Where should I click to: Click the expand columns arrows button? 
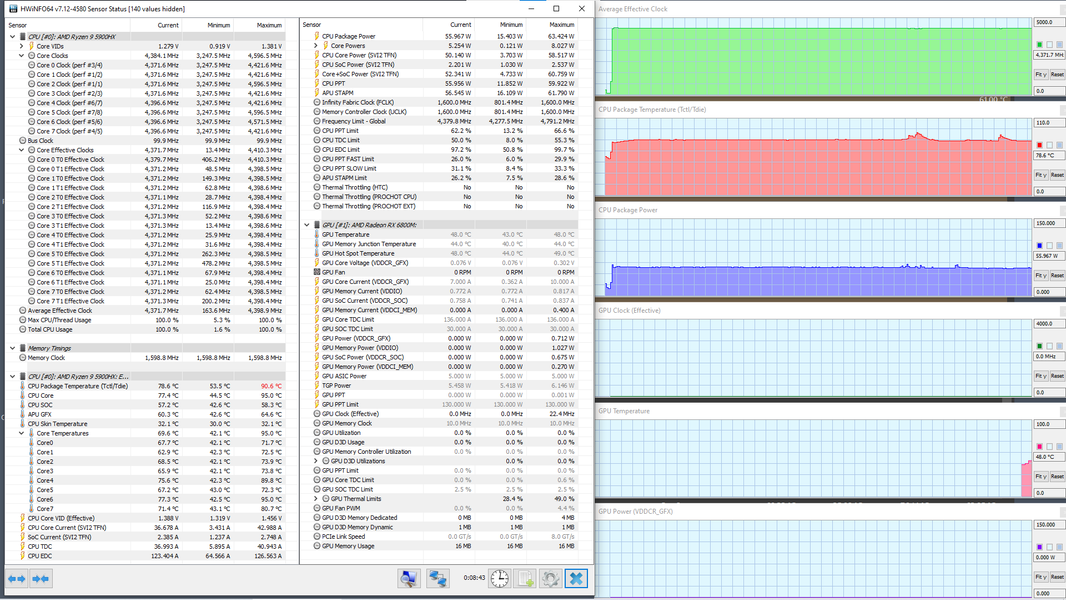(x=16, y=579)
